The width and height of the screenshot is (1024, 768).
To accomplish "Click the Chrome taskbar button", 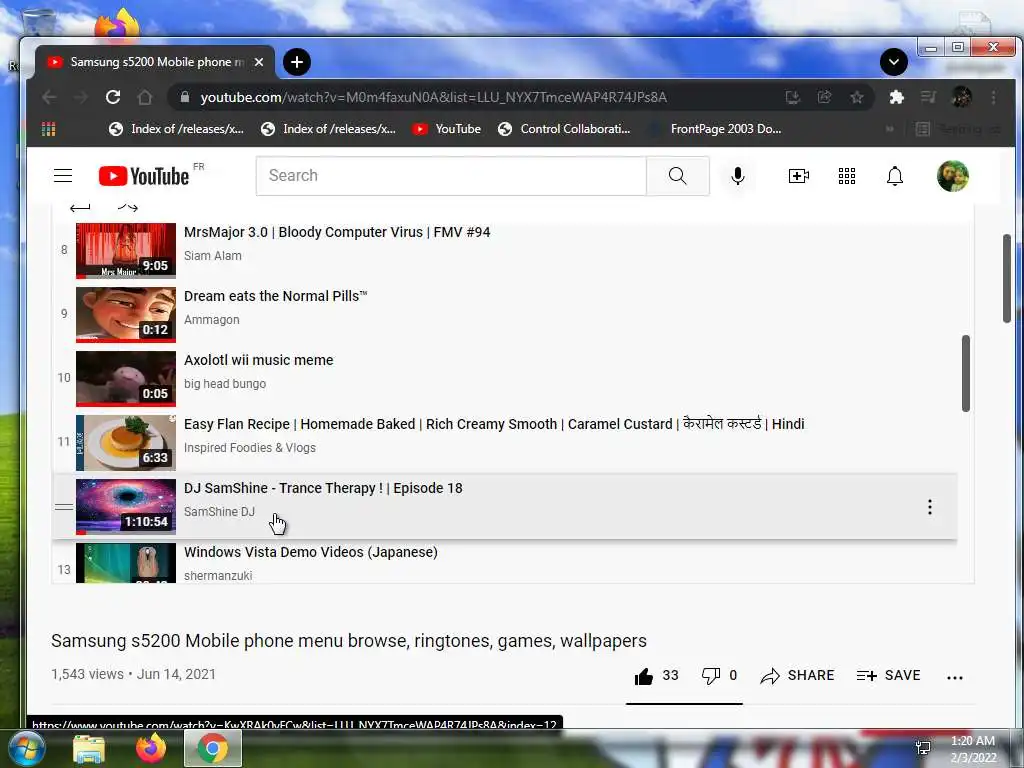I will [213, 748].
